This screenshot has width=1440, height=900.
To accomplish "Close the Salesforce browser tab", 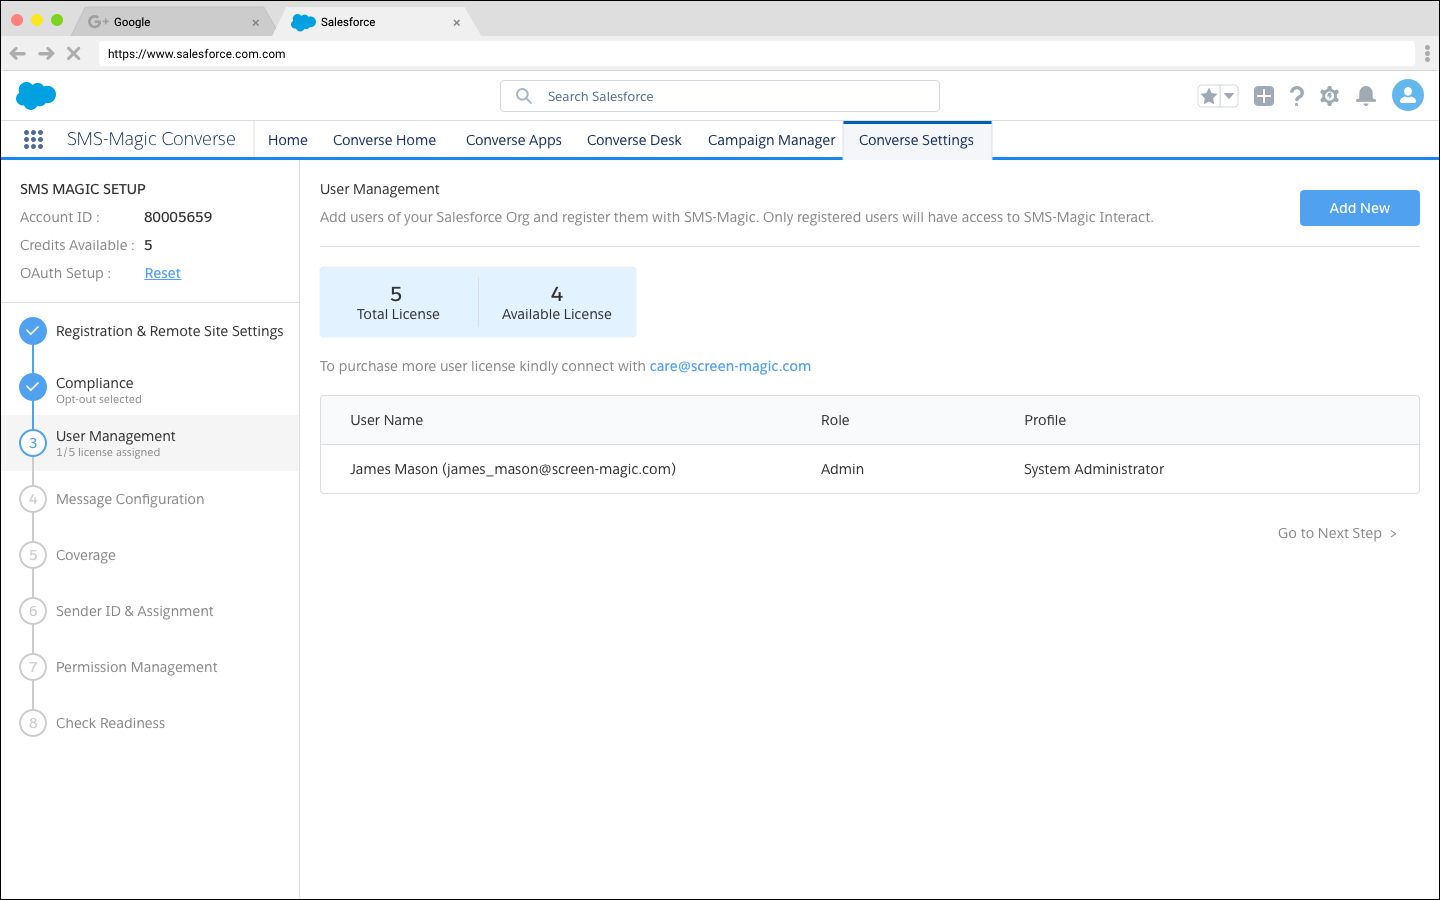I will tap(456, 22).
